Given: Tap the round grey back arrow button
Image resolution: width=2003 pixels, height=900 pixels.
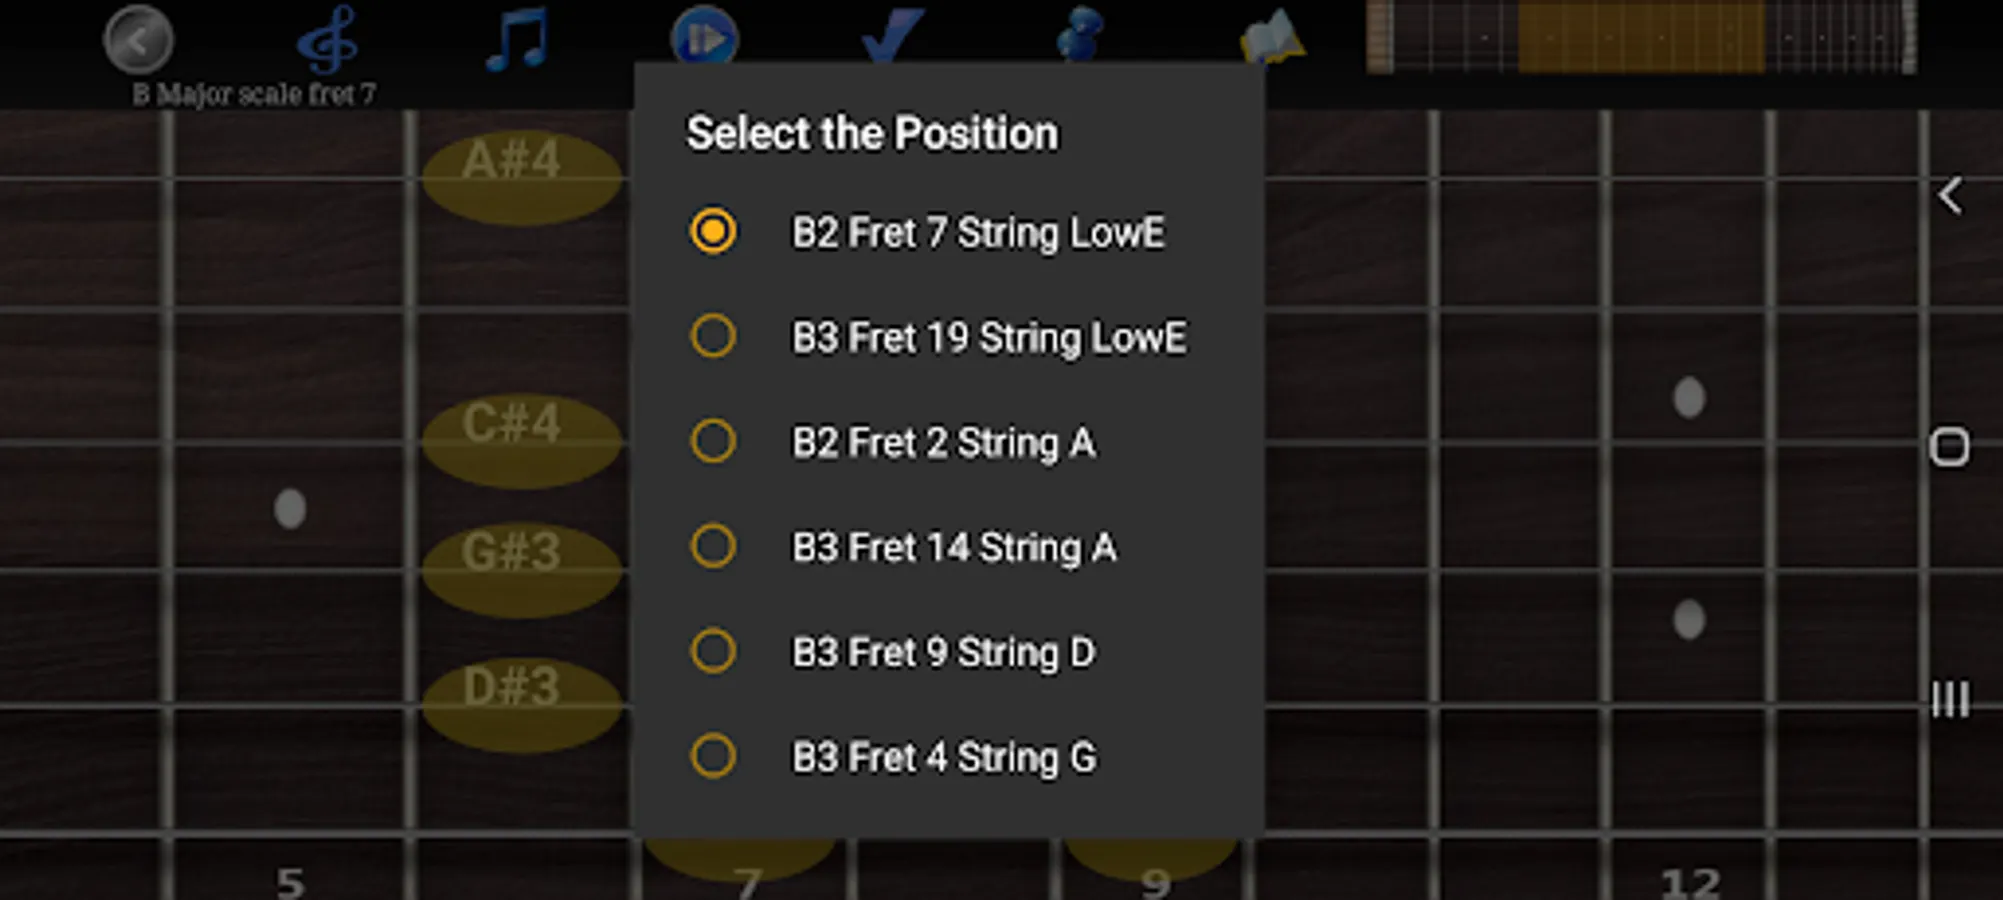Looking at the screenshot, I should coord(138,40).
